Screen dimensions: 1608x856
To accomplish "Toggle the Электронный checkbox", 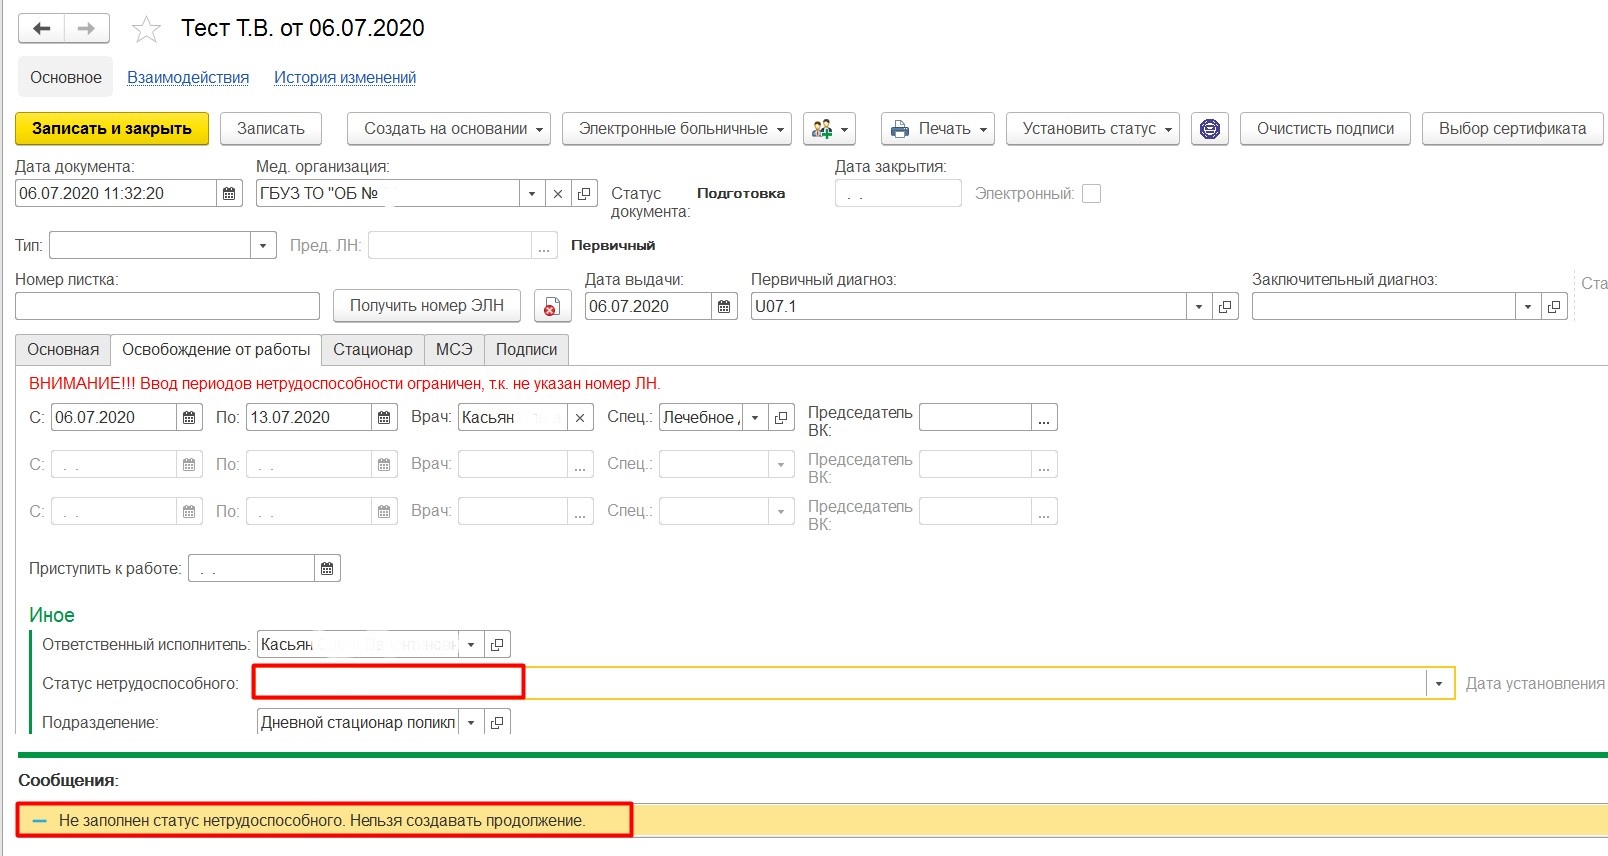I will [x=1092, y=194].
